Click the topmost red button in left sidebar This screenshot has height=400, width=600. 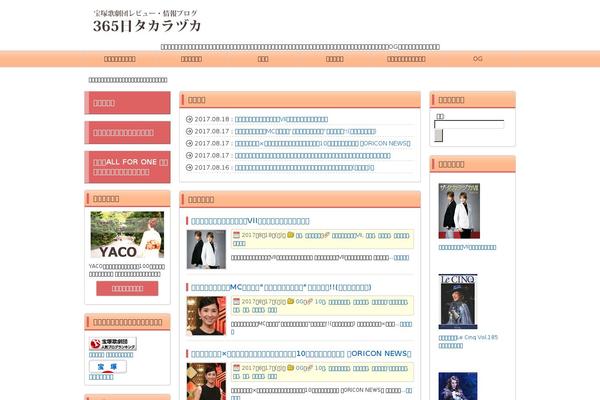[127, 103]
